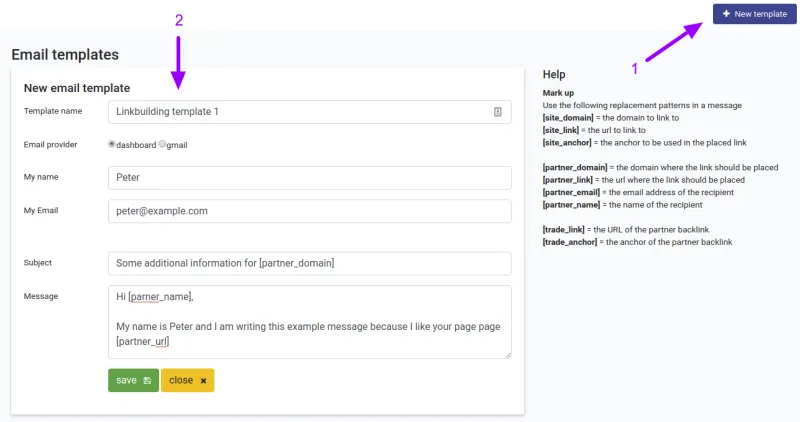The image size is (800, 422).
Task: Click the plus icon on New template
Action: [727, 14]
